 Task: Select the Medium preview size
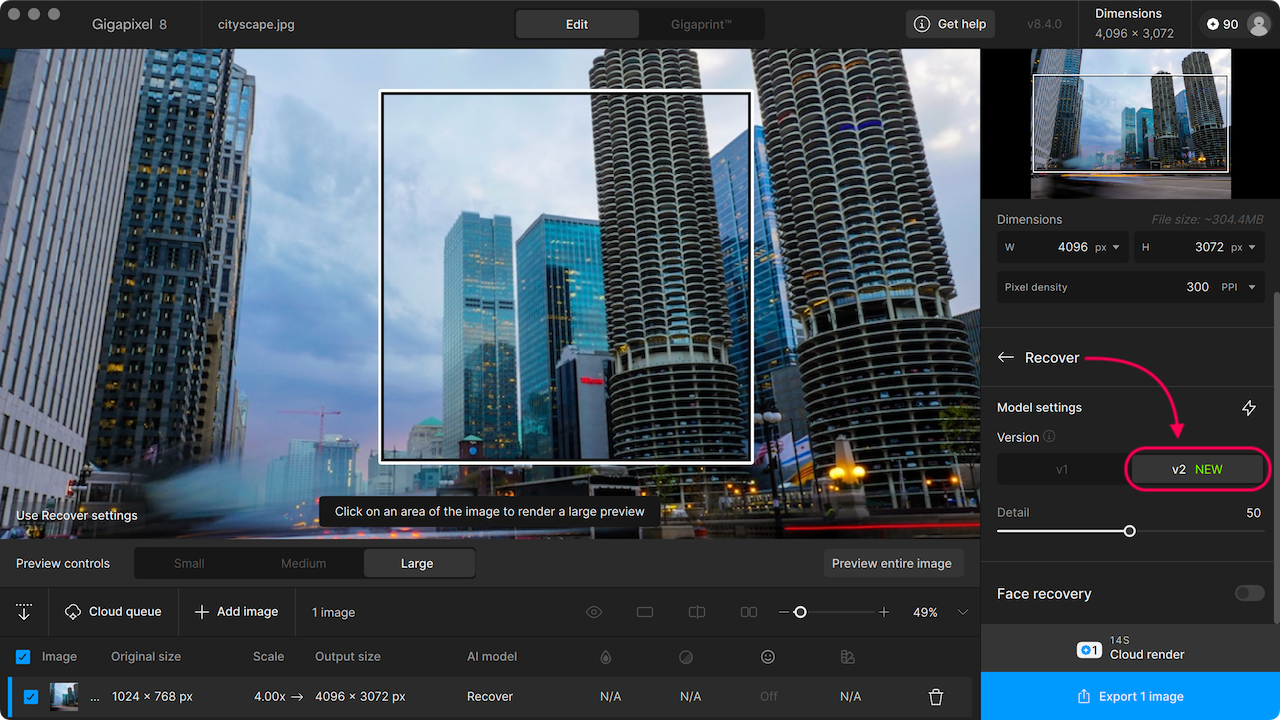pyautogui.click(x=303, y=564)
